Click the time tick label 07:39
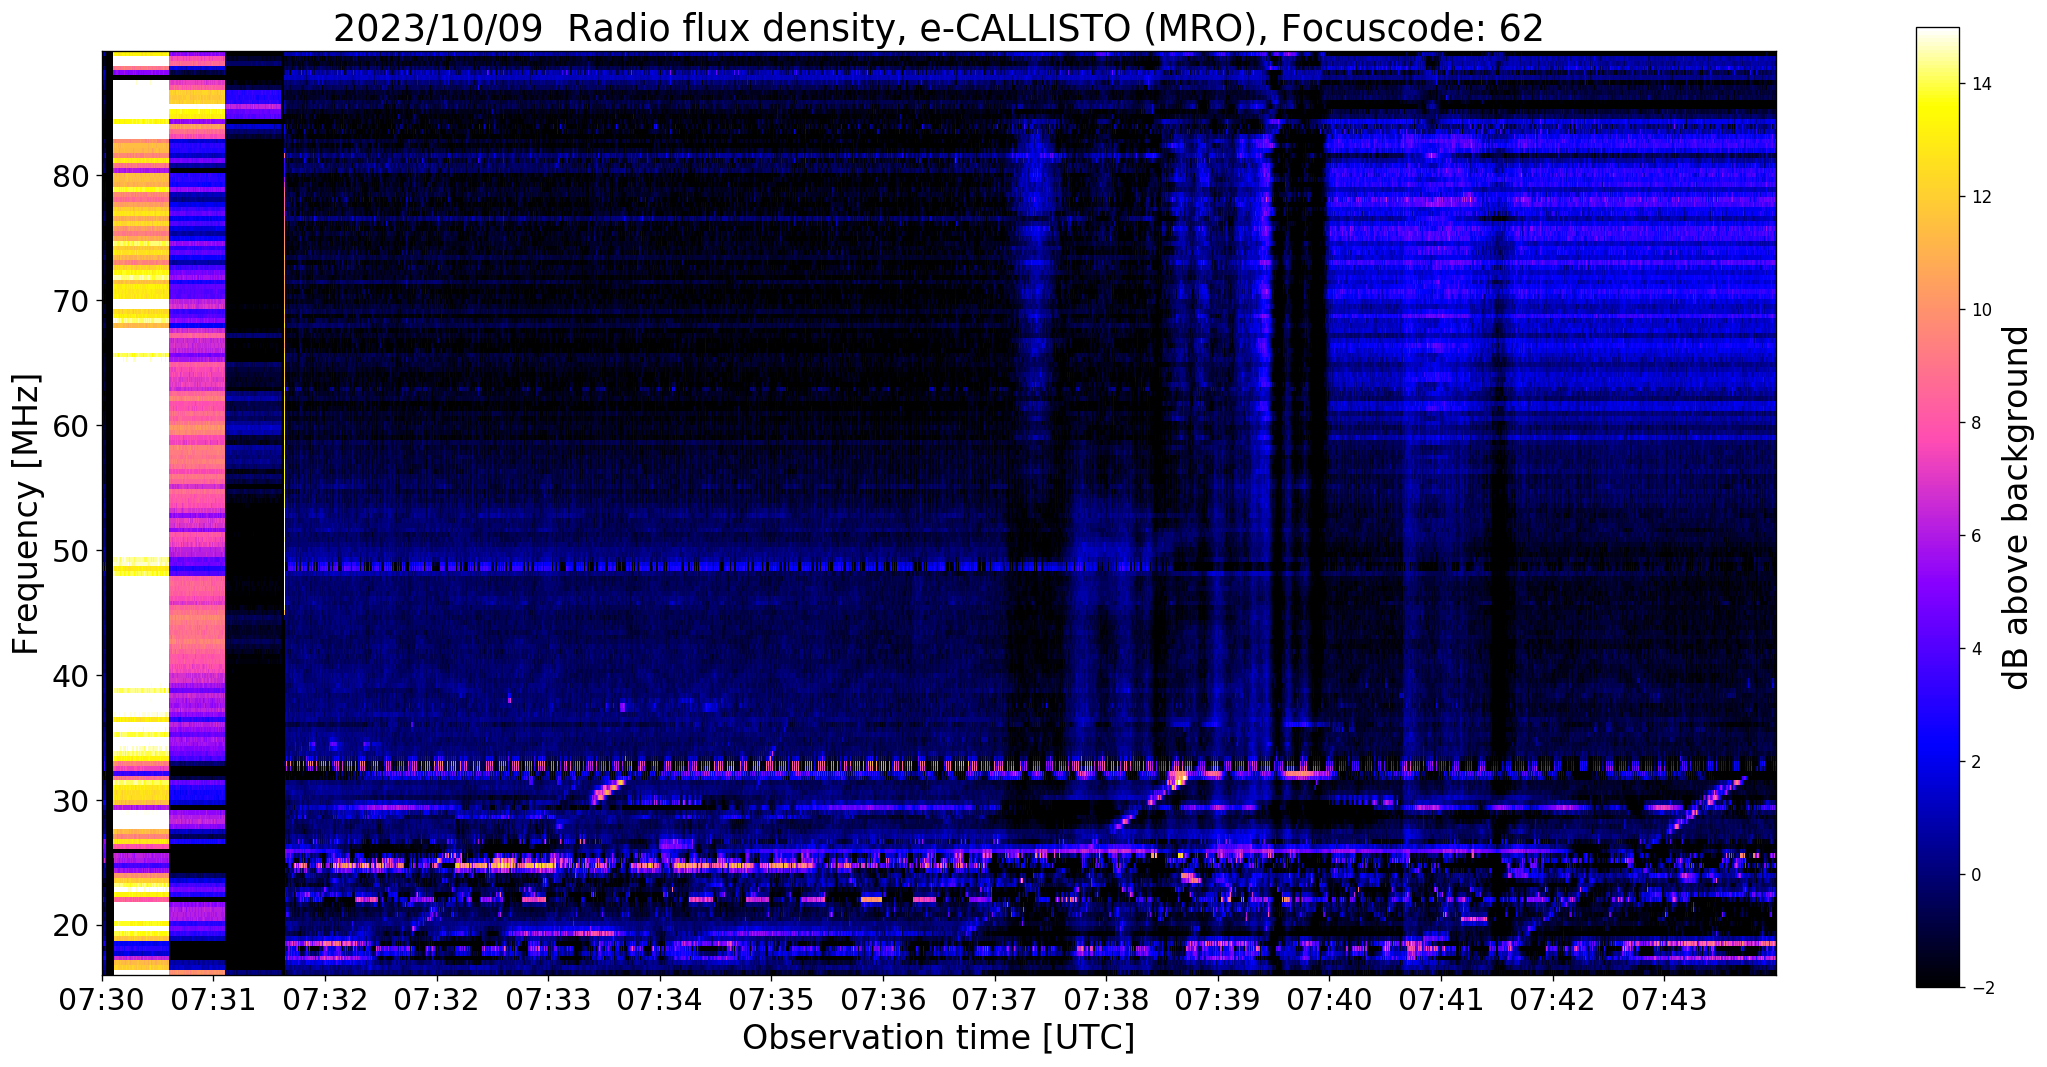This screenshot has height=1067, width=2047. click(1218, 999)
